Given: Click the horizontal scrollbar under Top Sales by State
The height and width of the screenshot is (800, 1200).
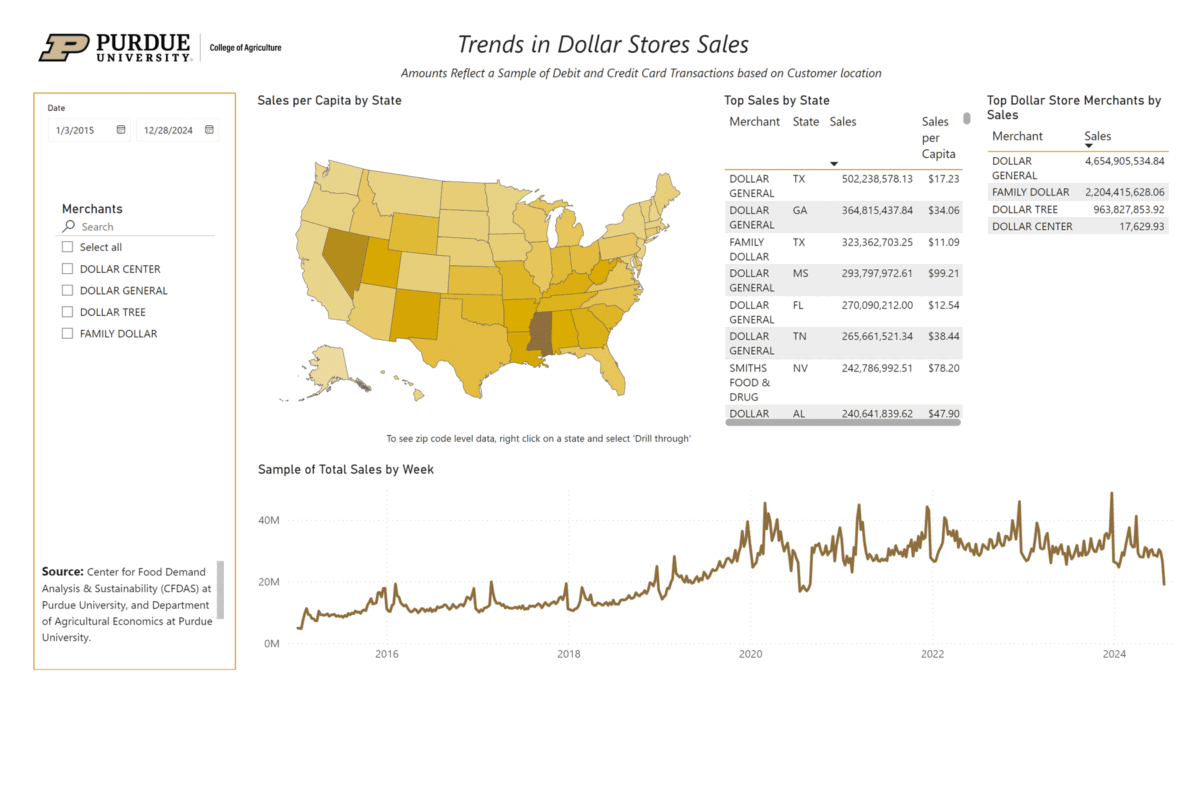Looking at the screenshot, I should pyautogui.click(x=843, y=422).
